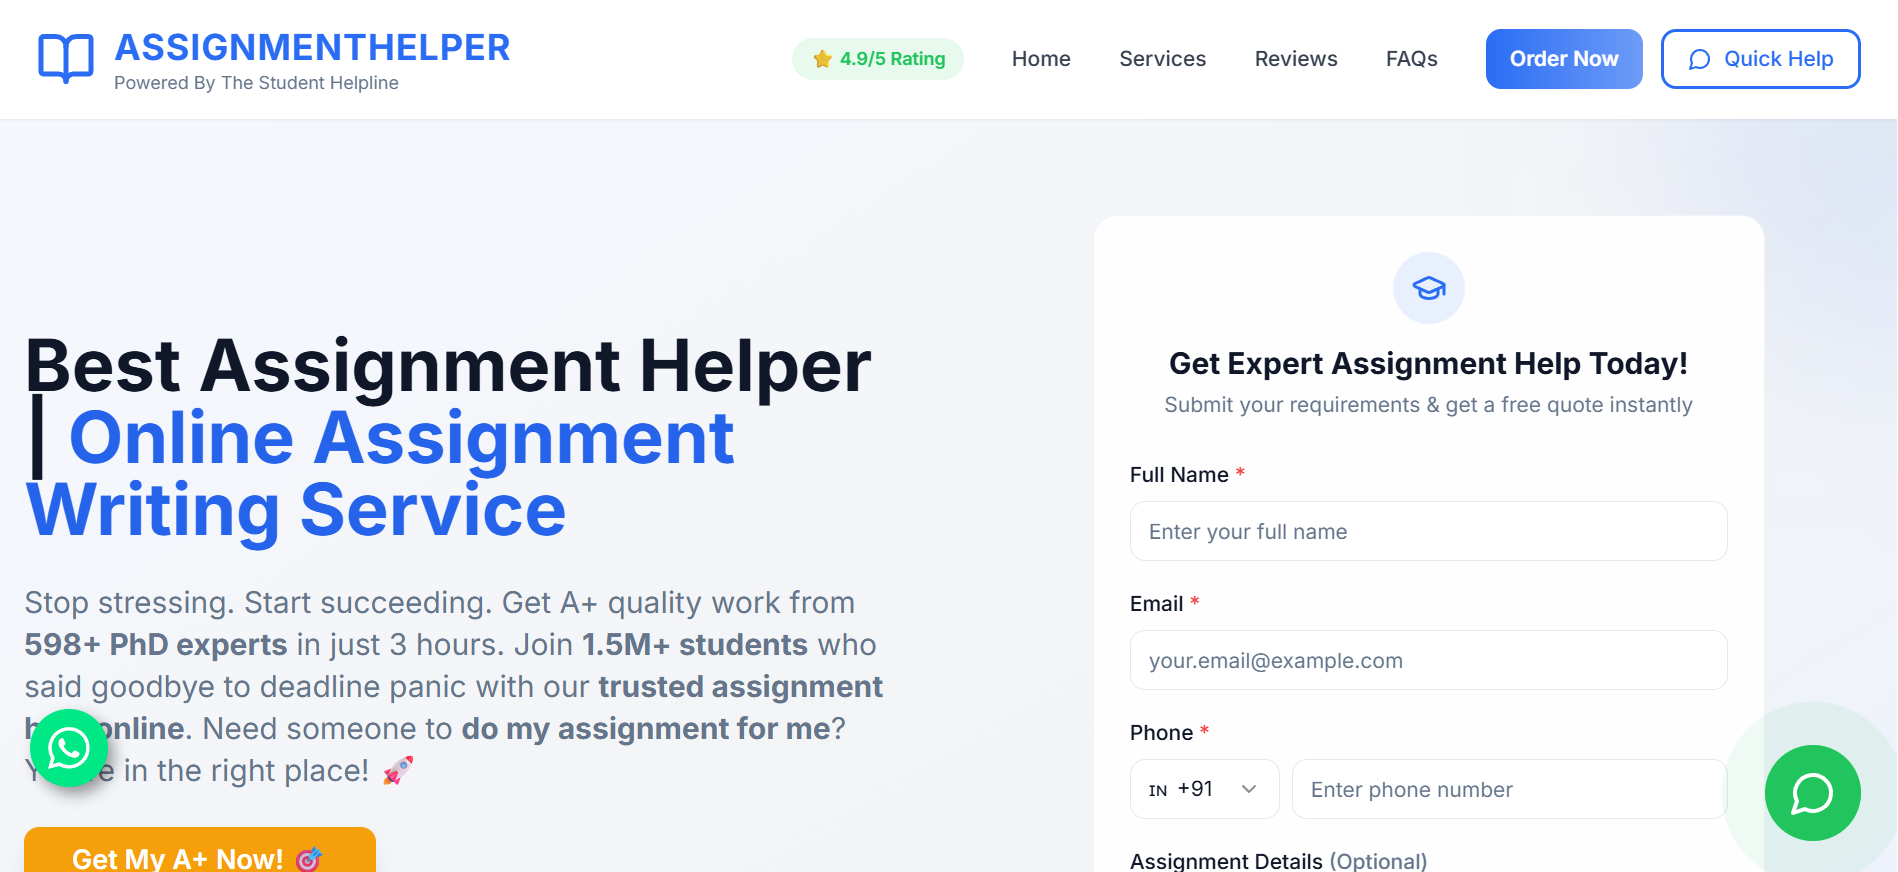
Task: Click the 'Assignment Details (Optional)' label
Action: (x=1278, y=861)
